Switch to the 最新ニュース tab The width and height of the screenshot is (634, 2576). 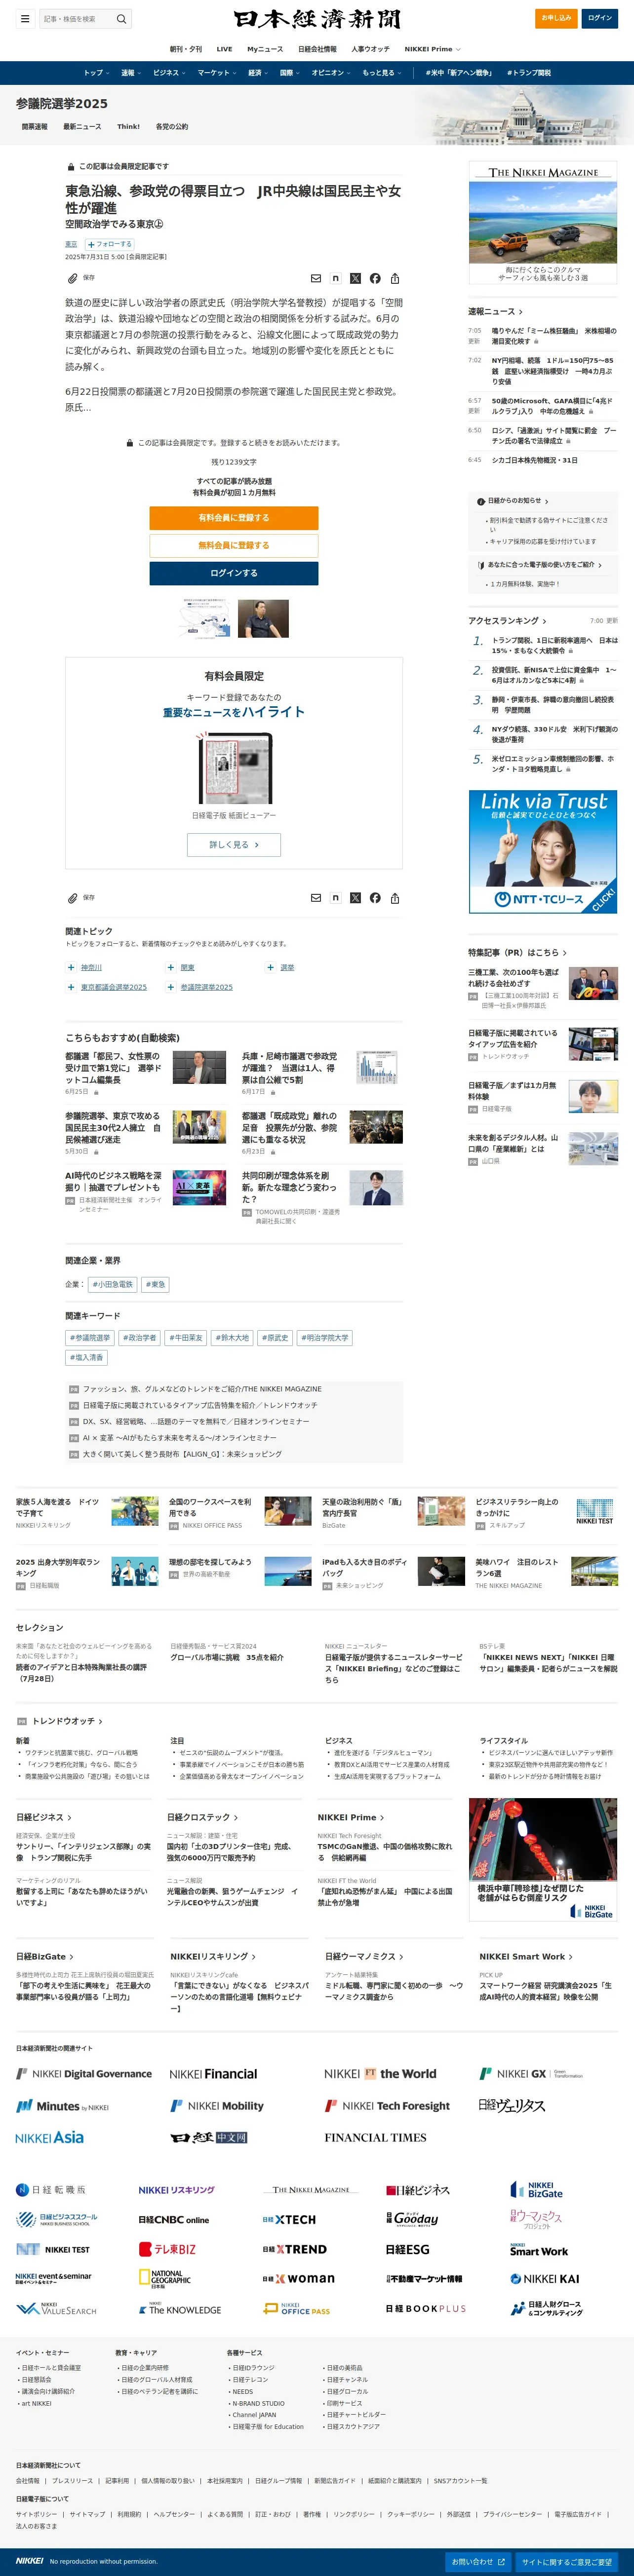pos(82,127)
